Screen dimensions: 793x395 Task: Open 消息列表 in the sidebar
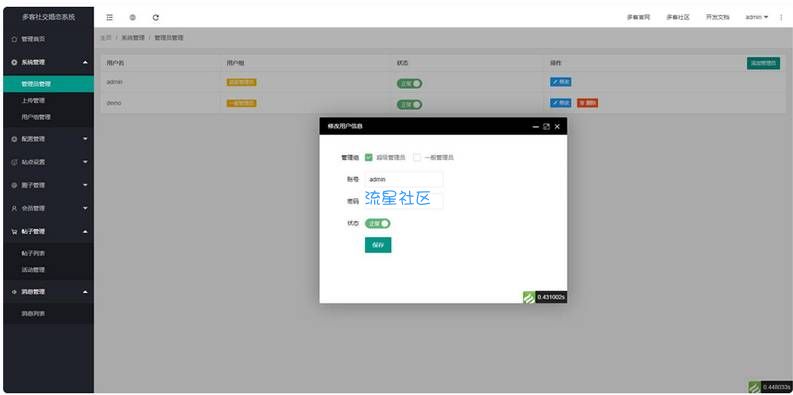pos(49,314)
